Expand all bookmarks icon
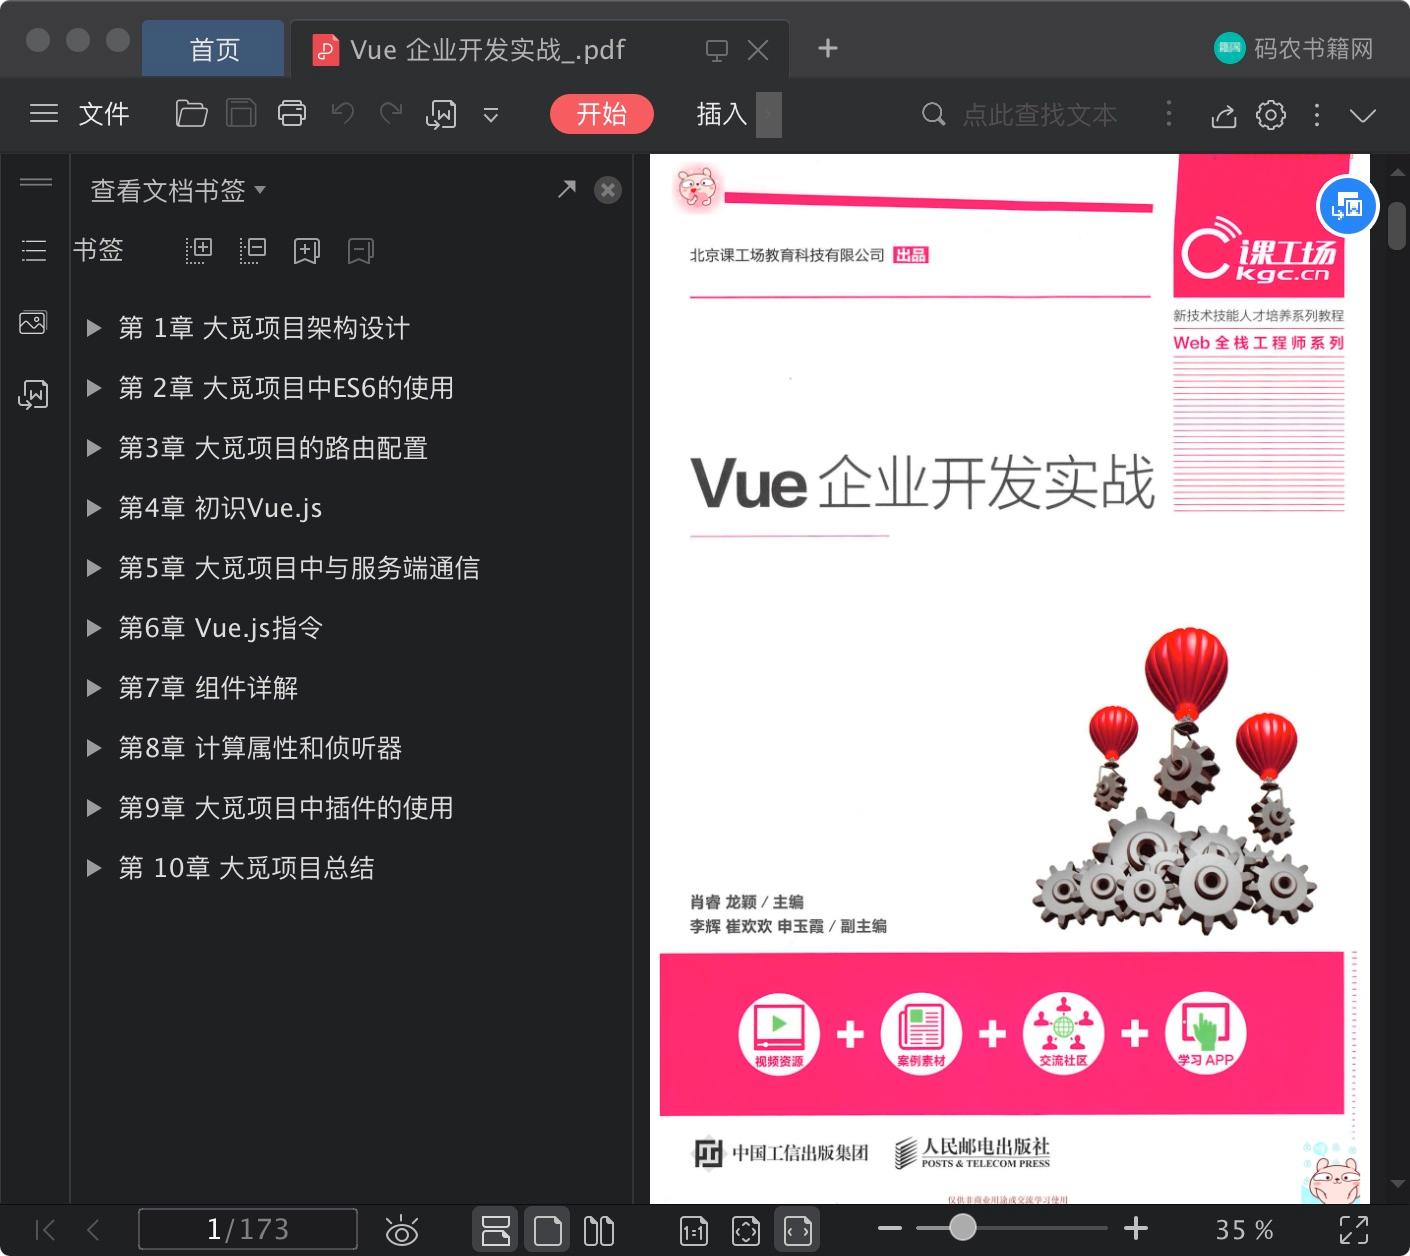The width and height of the screenshot is (1410, 1256). [199, 250]
